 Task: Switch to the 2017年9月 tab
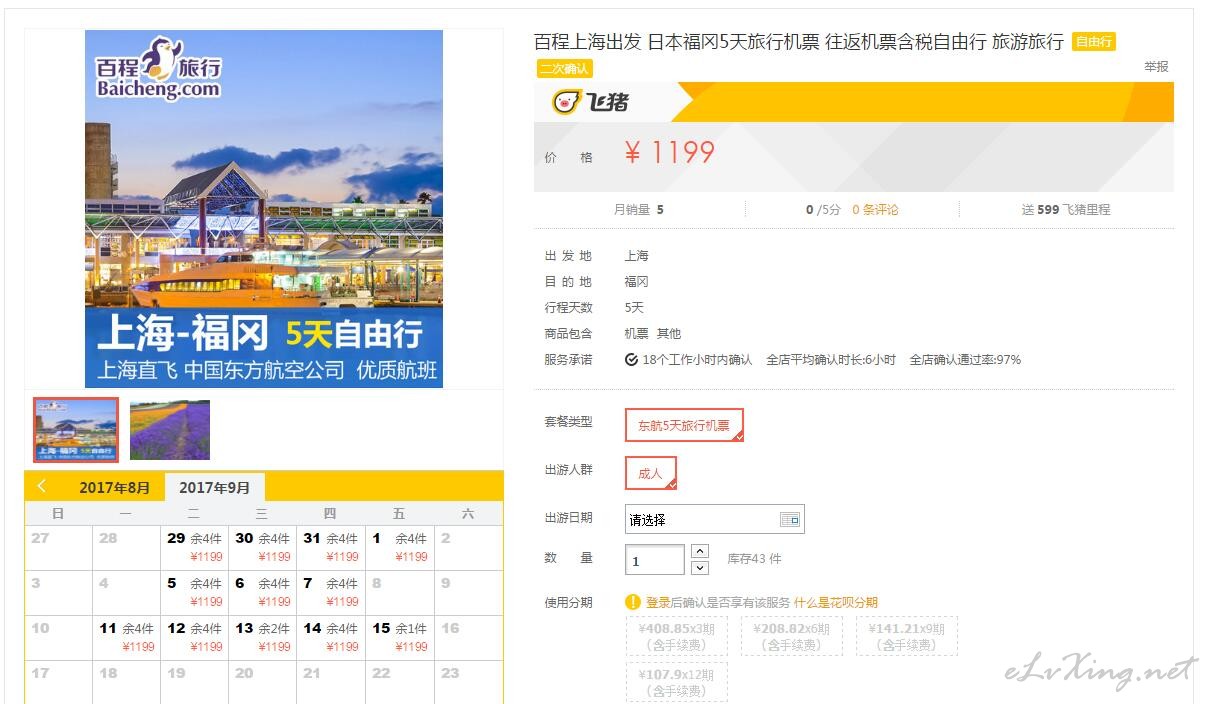pyautogui.click(x=214, y=488)
